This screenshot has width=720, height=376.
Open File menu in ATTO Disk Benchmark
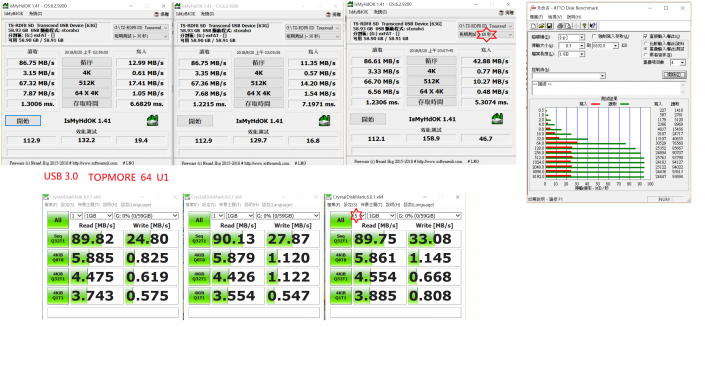536,17
